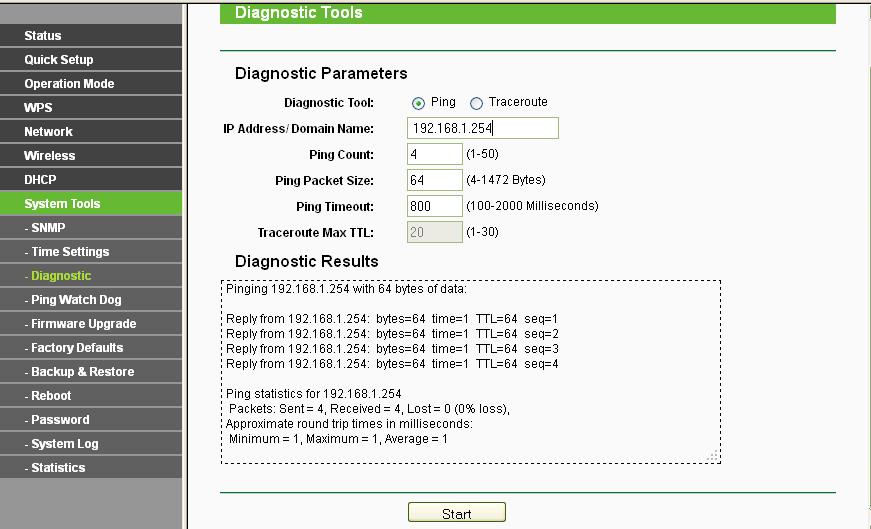Click the 'seq=4' reply line
871x529 pixels.
click(392, 364)
